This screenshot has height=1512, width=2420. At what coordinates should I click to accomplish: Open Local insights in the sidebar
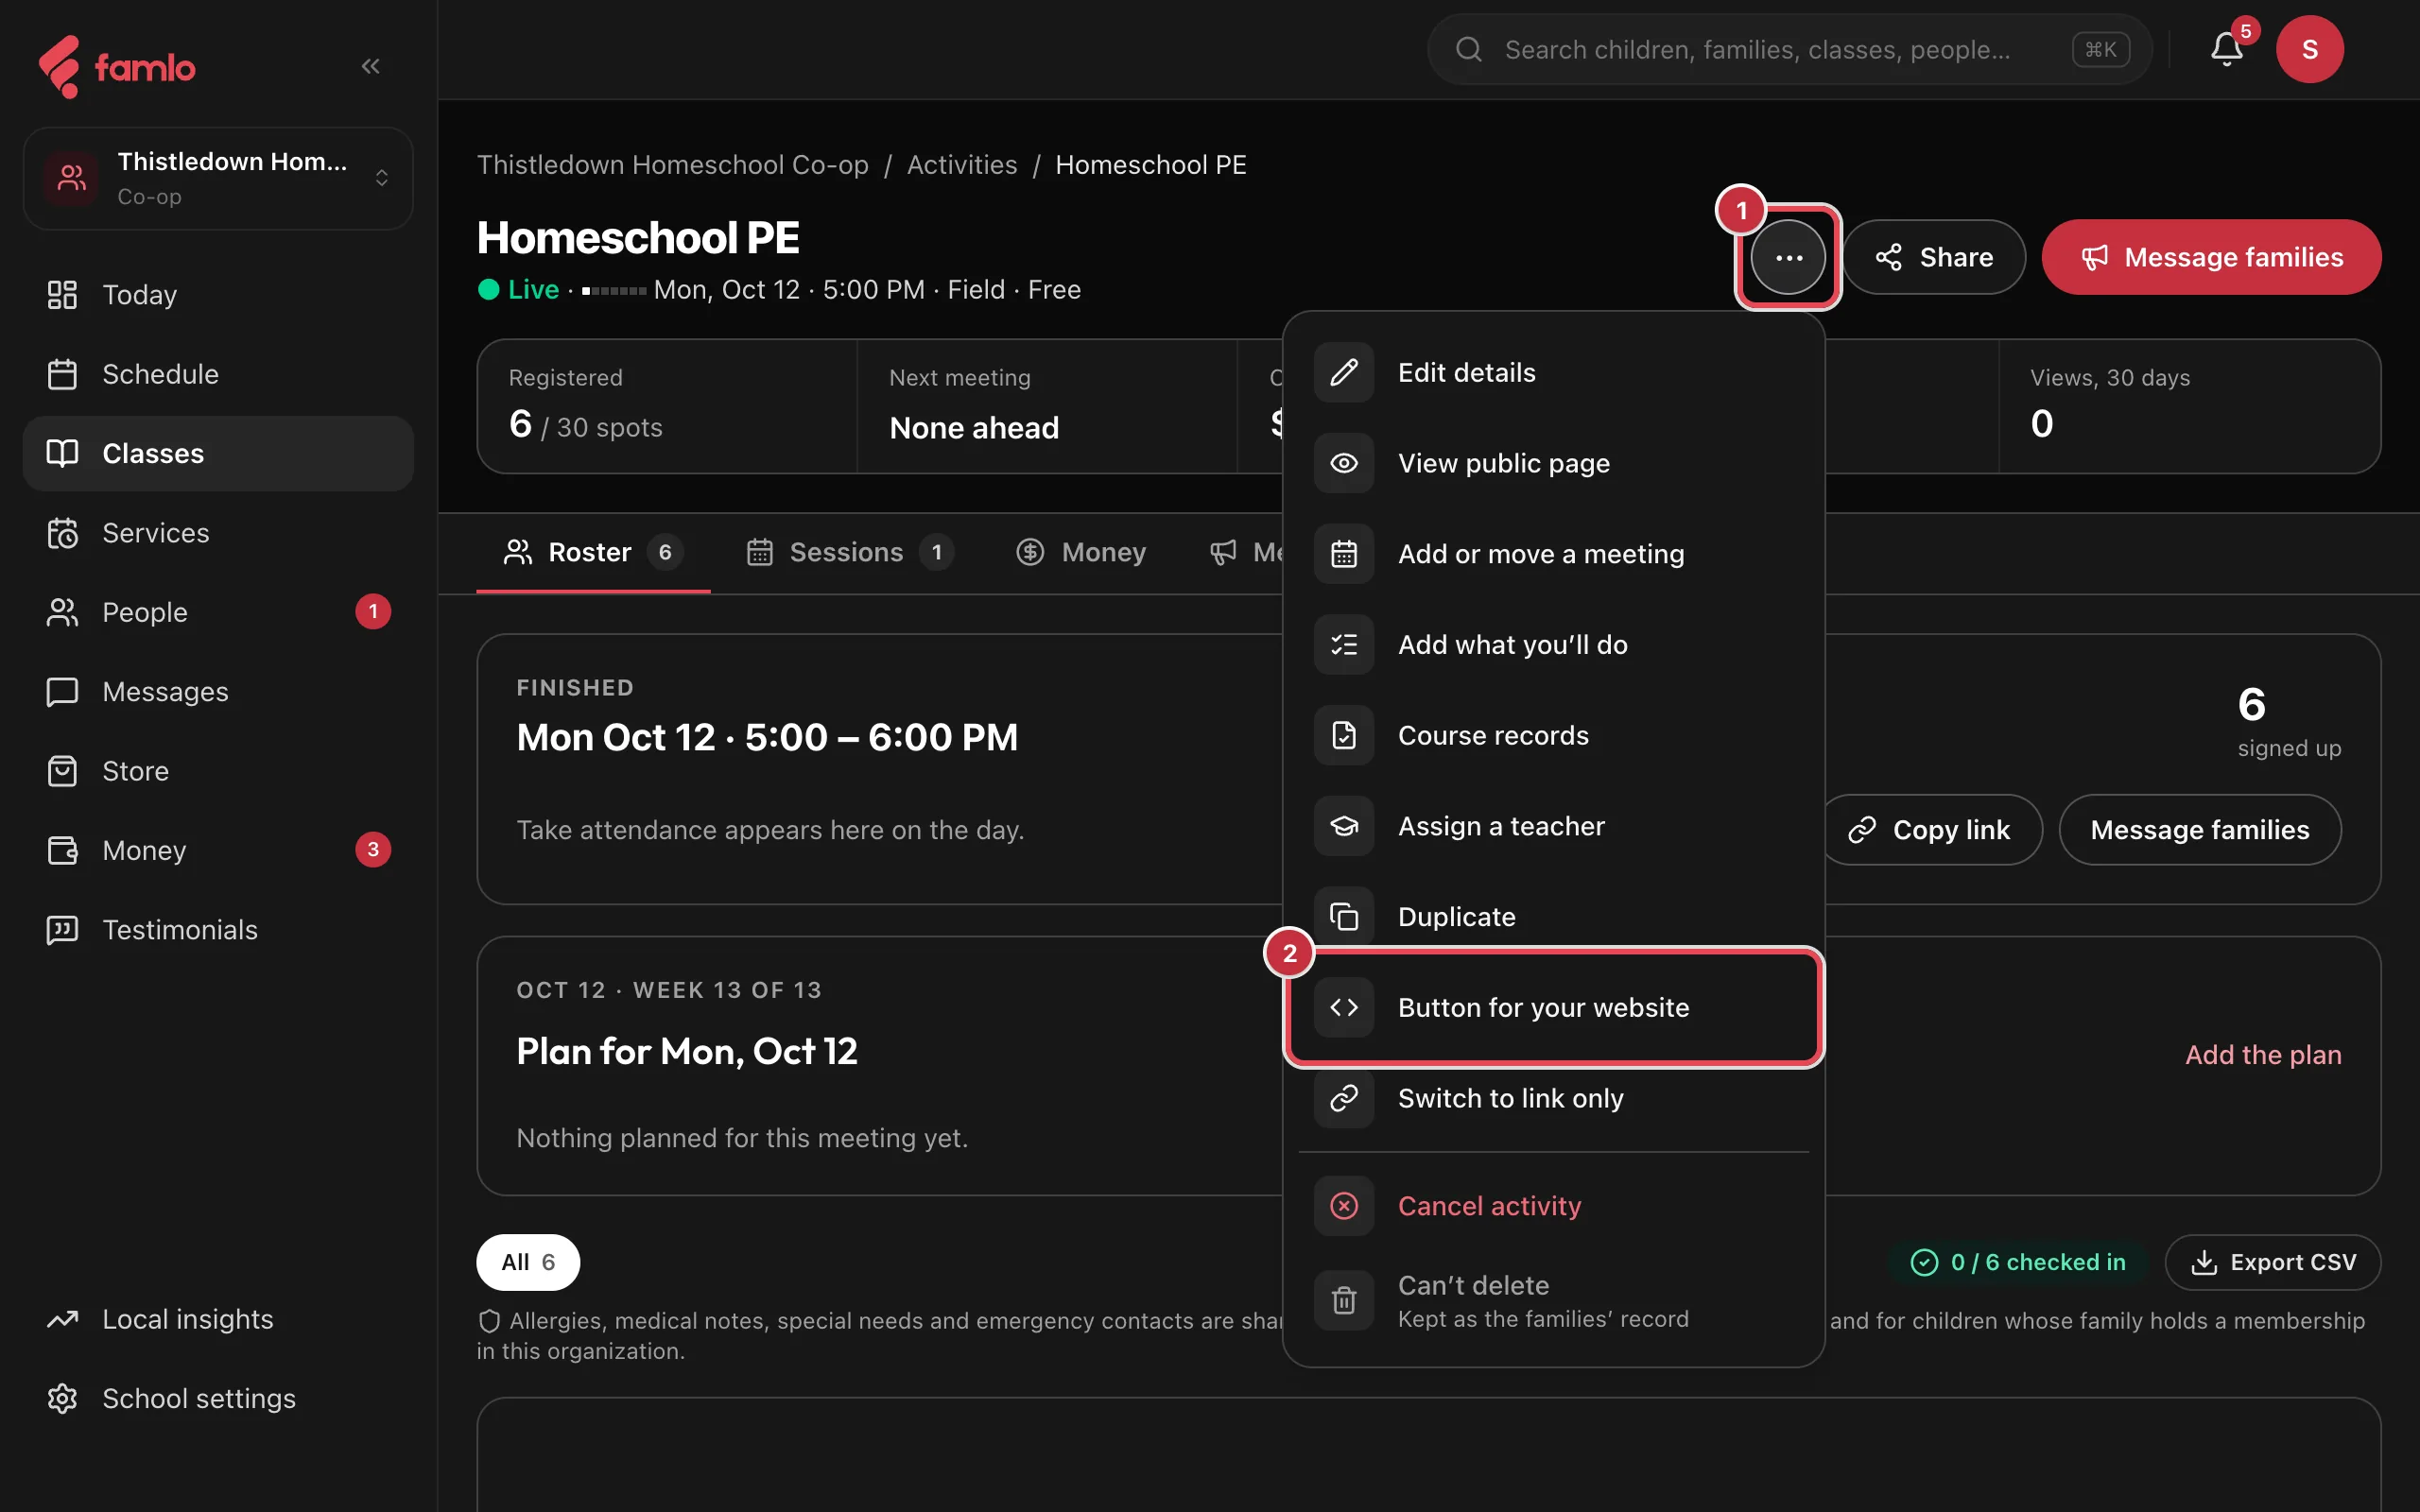pyautogui.click(x=218, y=1319)
